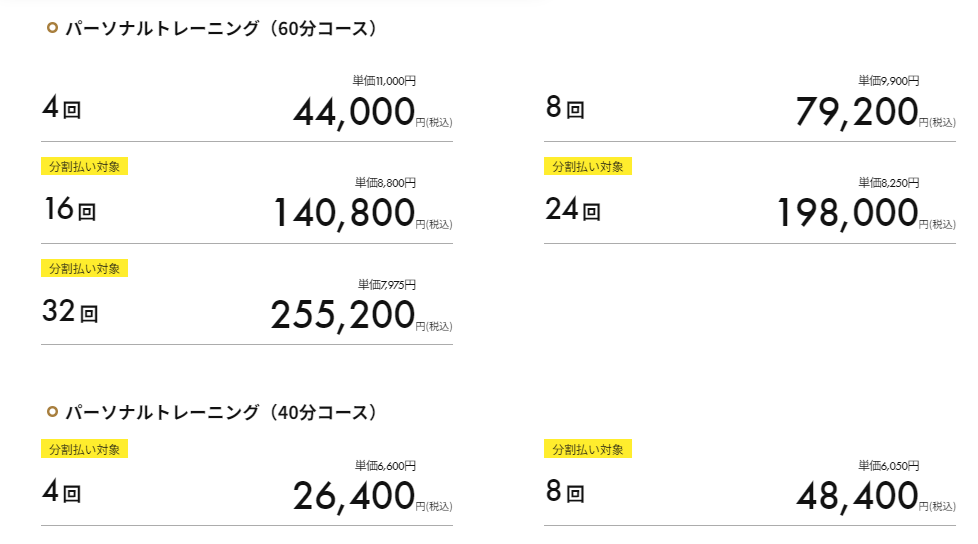Select the 32回 session count label
This screenshot has height=544, width=978.
pyautogui.click(x=70, y=313)
